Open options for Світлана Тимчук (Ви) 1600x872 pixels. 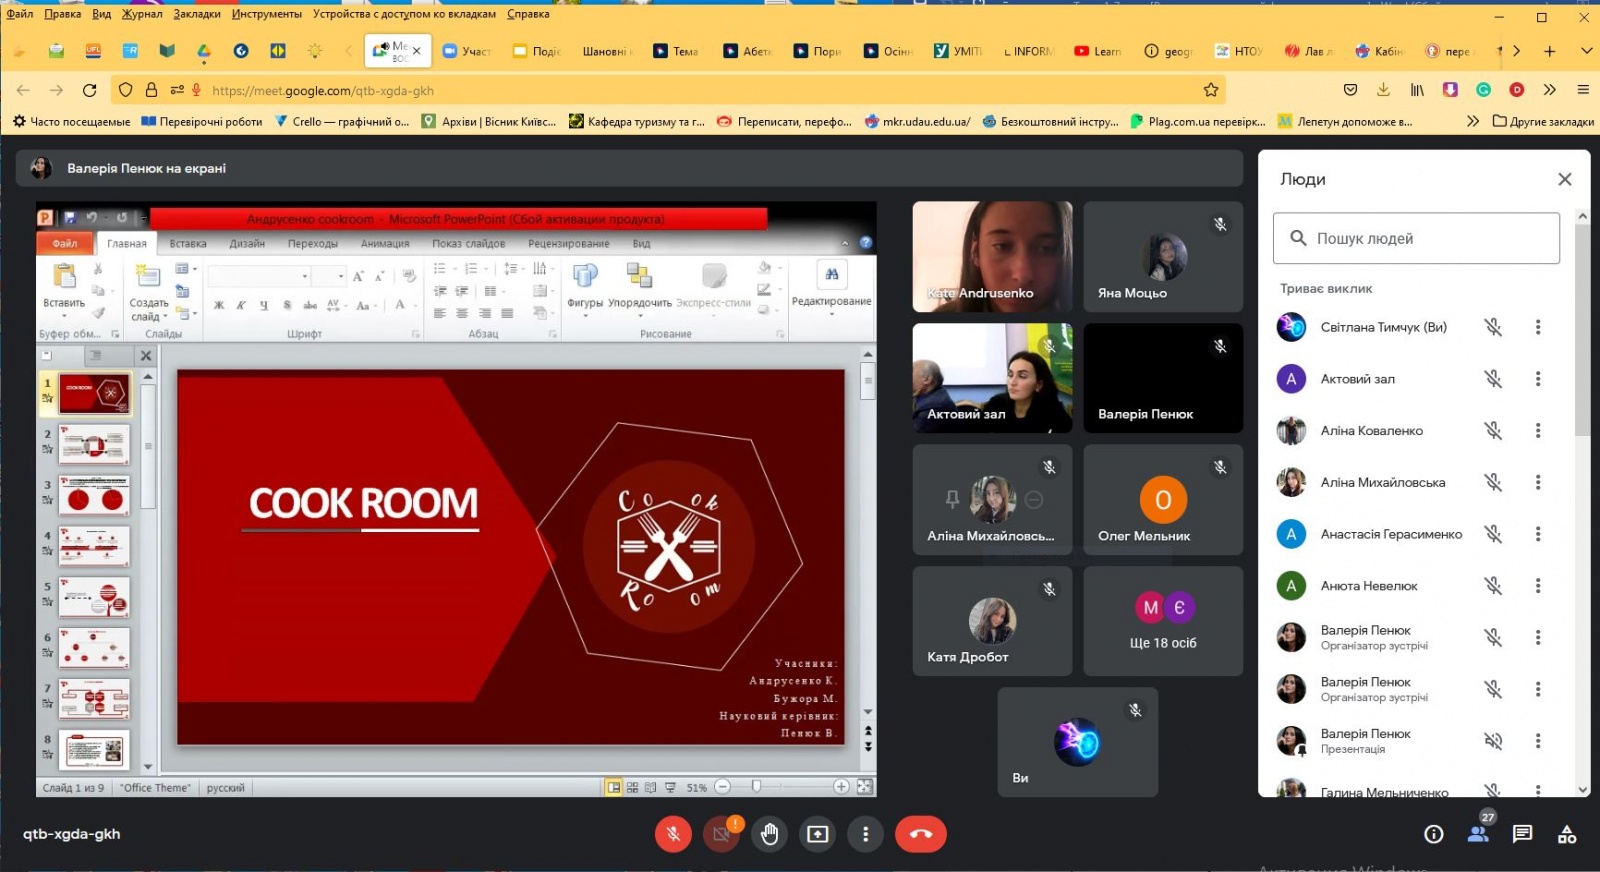click(1538, 327)
